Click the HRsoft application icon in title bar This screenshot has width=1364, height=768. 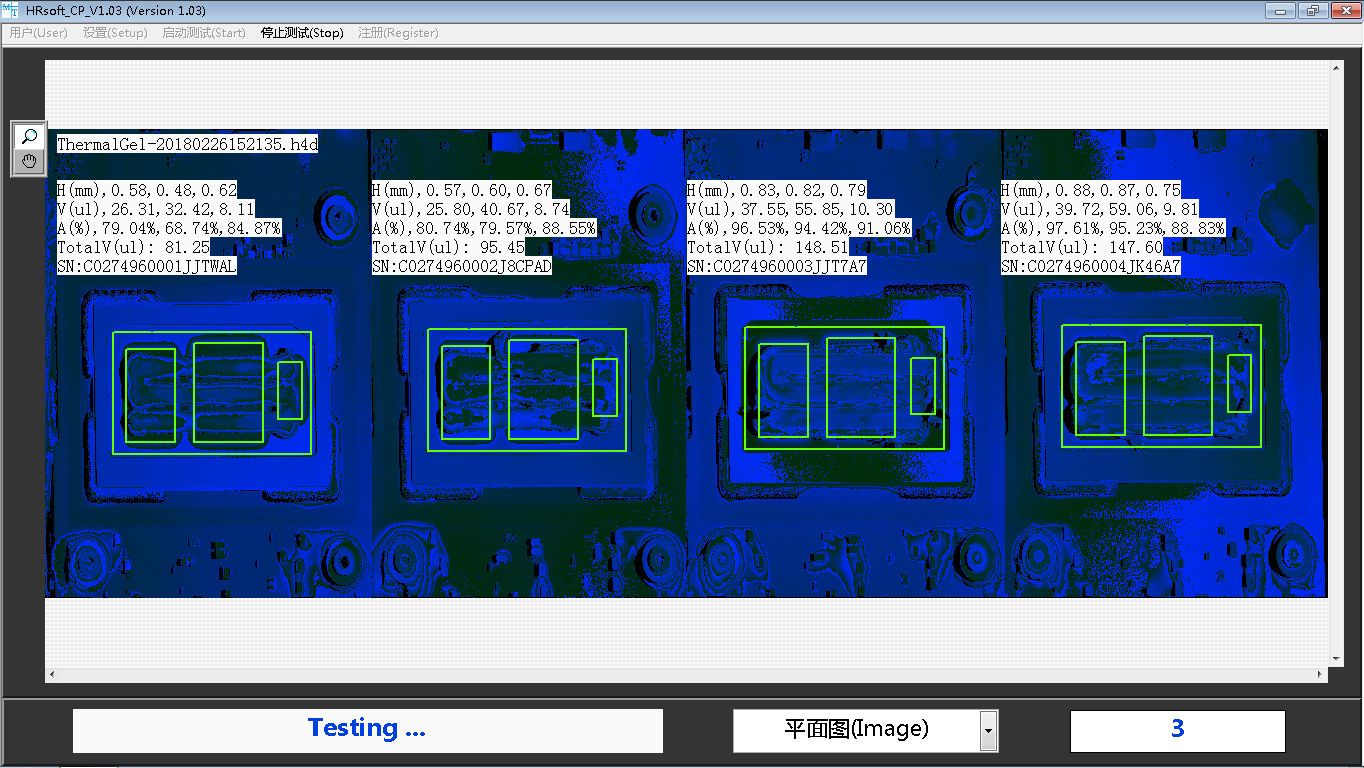click(11, 10)
